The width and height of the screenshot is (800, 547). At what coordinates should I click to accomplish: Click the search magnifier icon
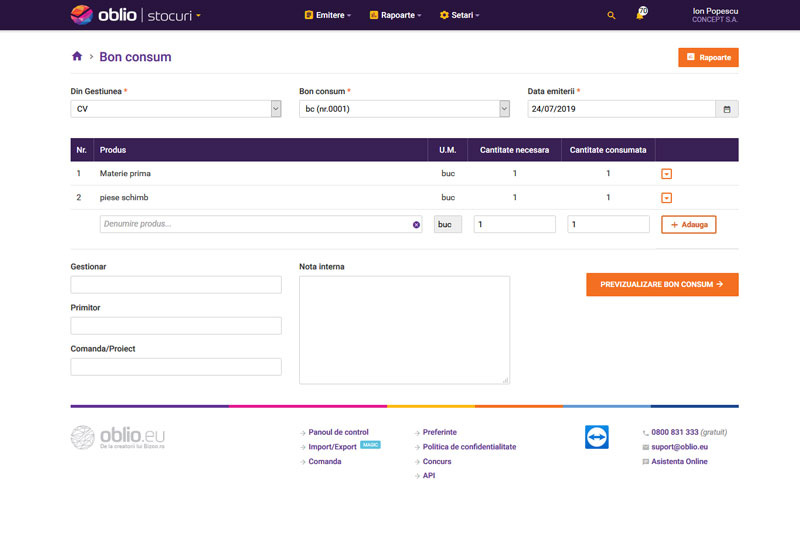click(611, 16)
